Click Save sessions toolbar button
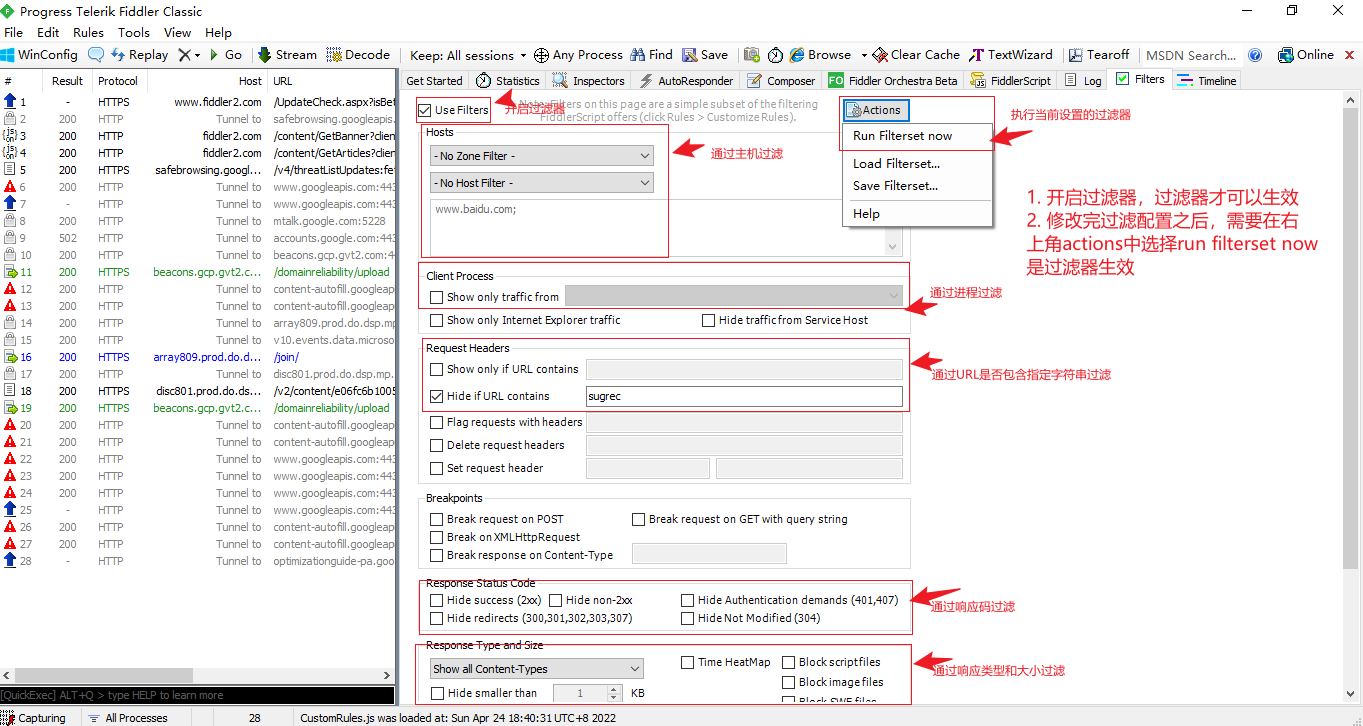The image size is (1363, 726). [705, 55]
